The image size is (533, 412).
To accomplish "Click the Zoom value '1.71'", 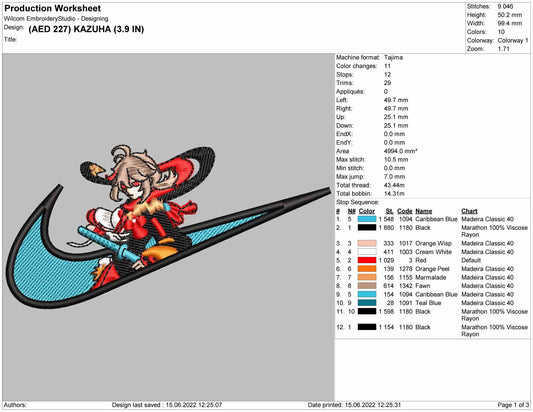I will coord(503,49).
